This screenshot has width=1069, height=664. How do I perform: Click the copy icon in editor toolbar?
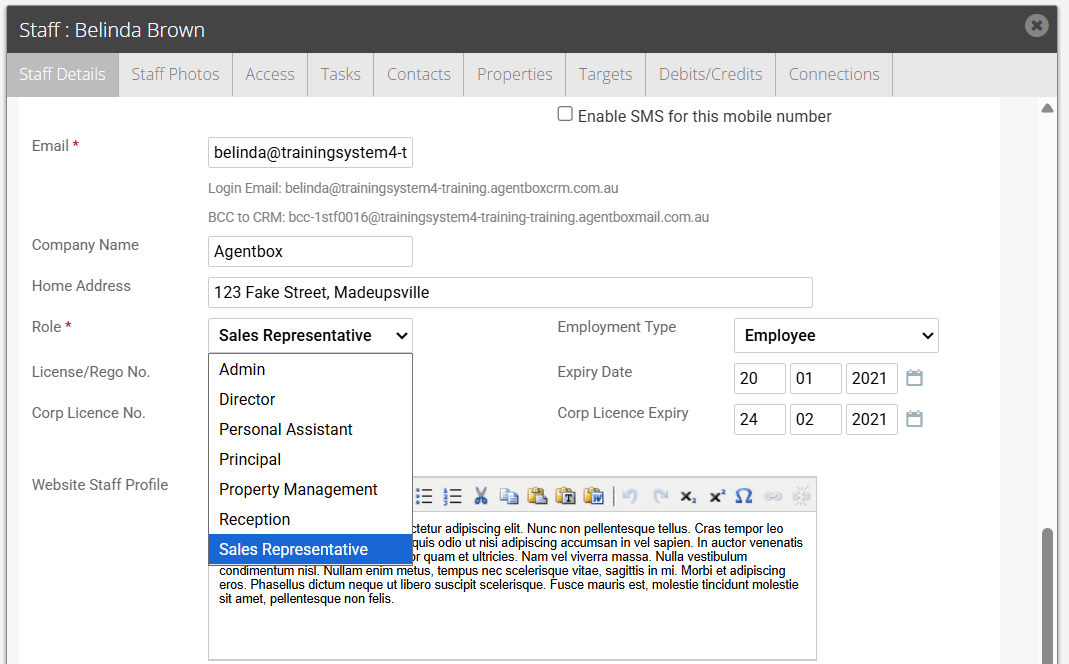(509, 496)
